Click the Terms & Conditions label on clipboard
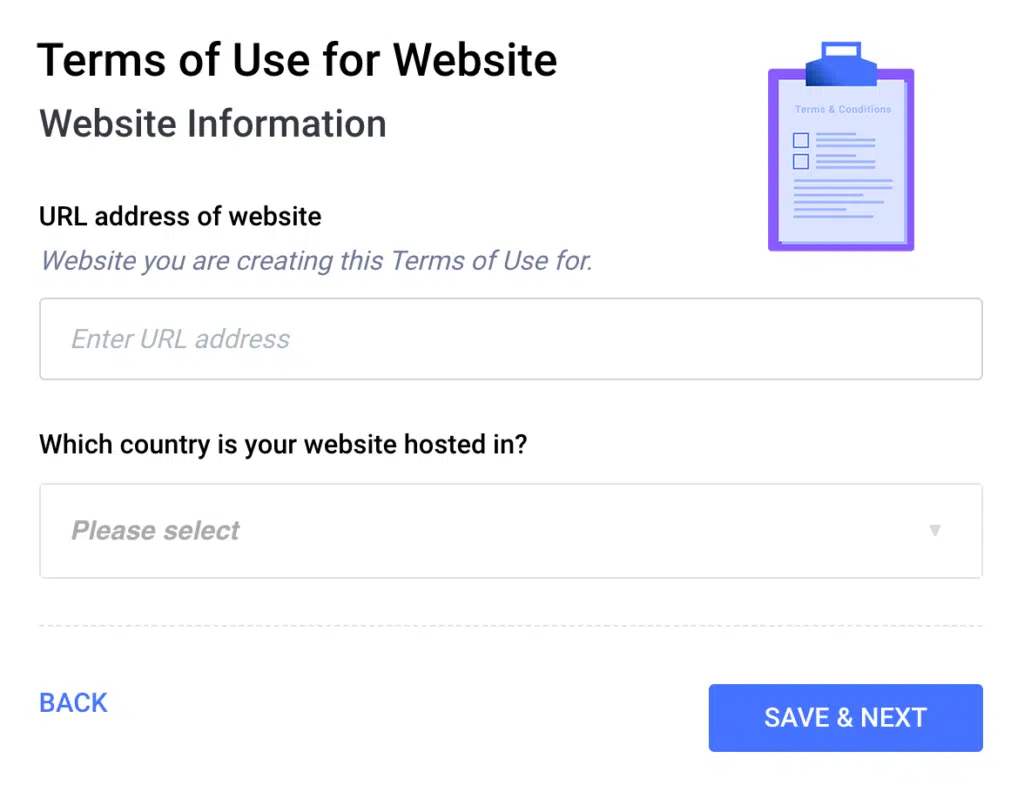The height and width of the screenshot is (785, 1024). click(843, 108)
